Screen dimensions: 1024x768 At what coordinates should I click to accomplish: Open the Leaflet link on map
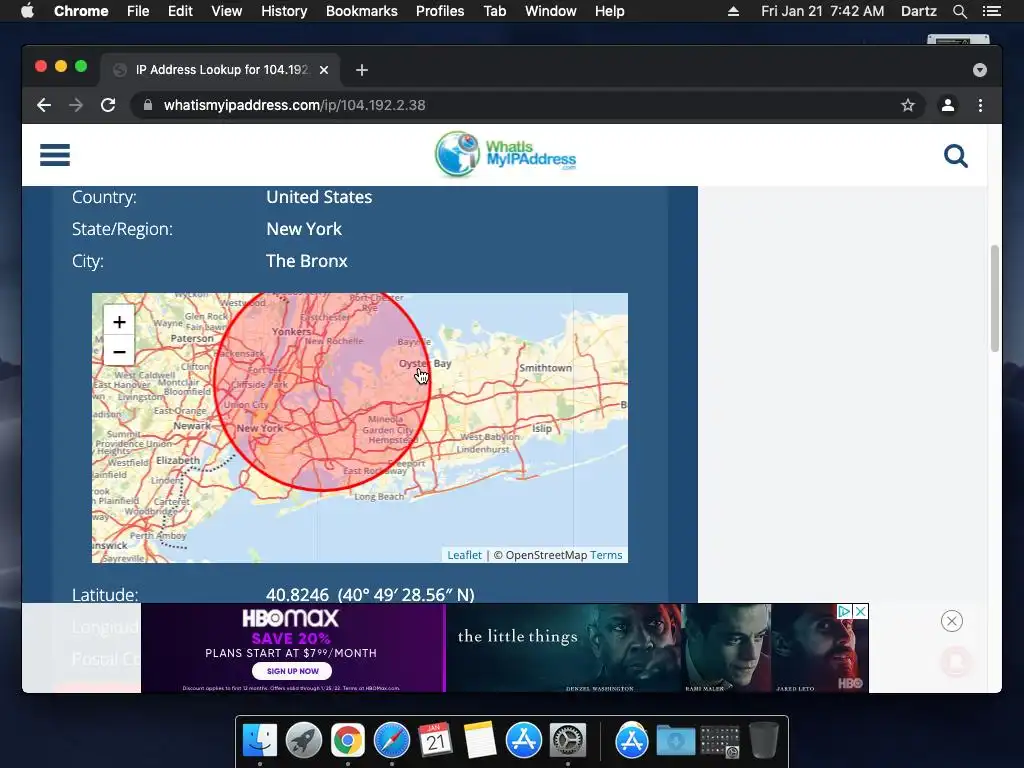(464, 555)
